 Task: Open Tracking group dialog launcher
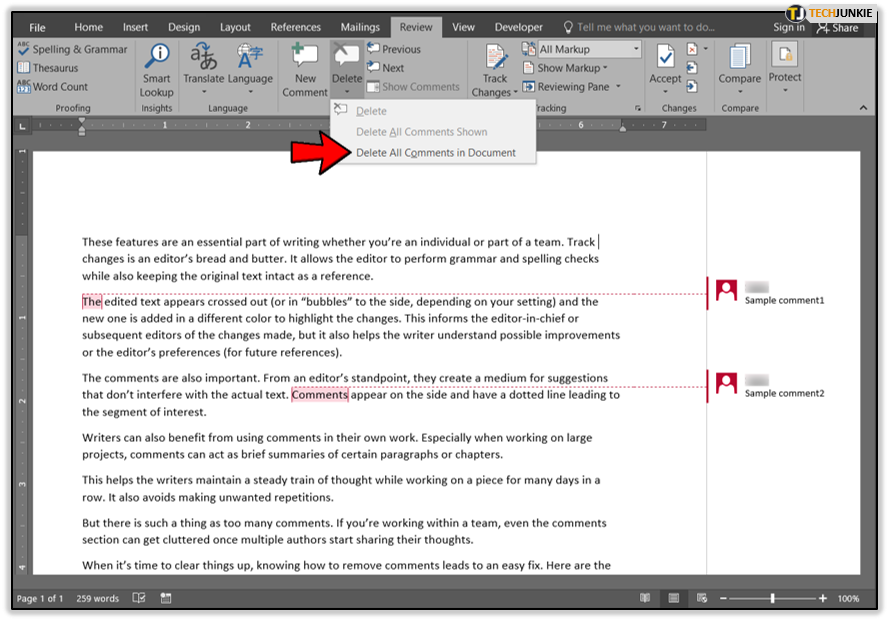pyautogui.click(x=638, y=108)
